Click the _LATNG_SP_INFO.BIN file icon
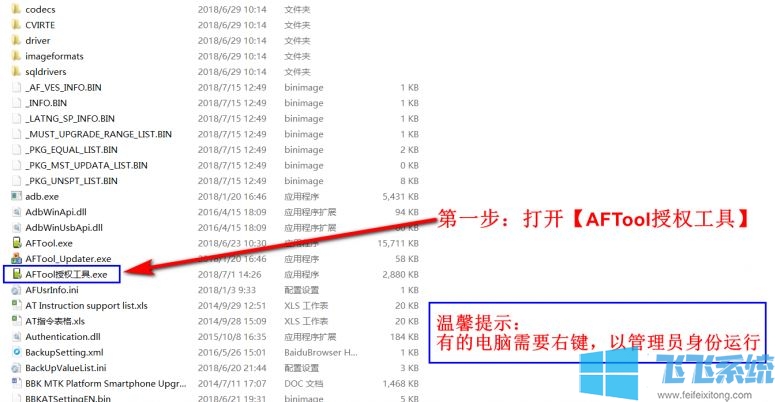The height and width of the screenshot is (402, 776). 16,118
